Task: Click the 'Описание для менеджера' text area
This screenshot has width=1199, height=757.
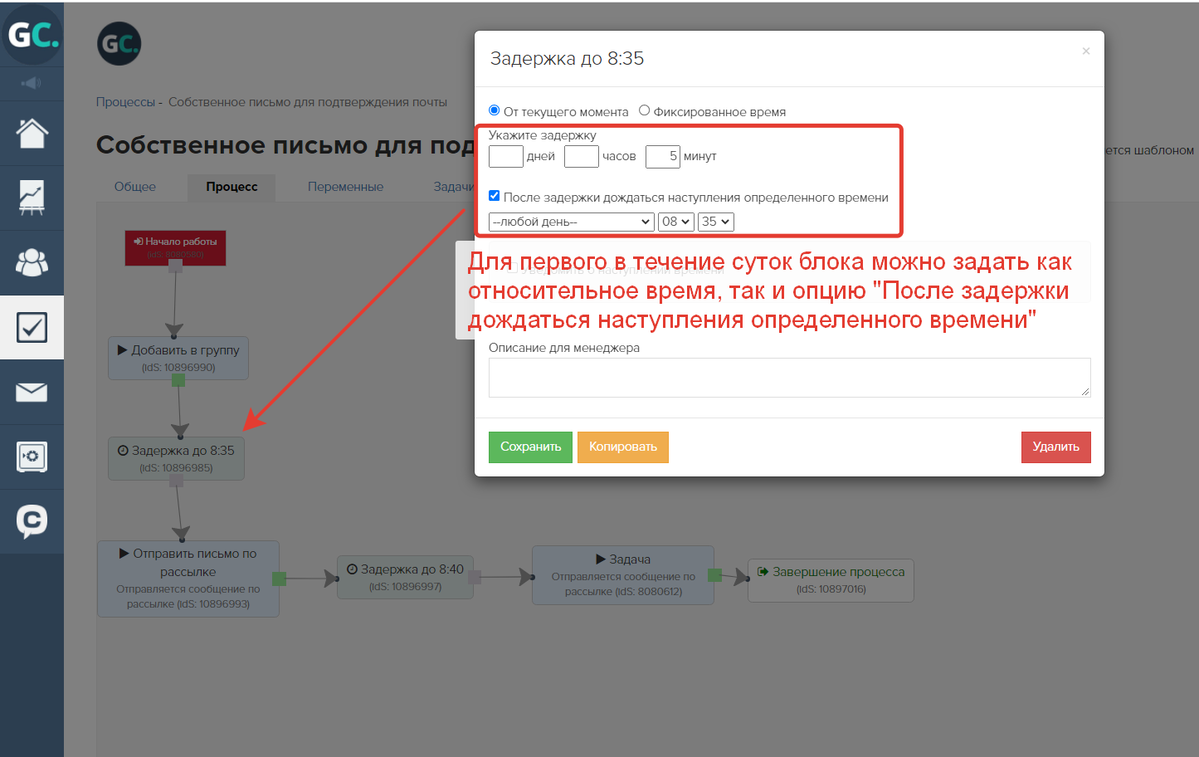Action: 789,378
